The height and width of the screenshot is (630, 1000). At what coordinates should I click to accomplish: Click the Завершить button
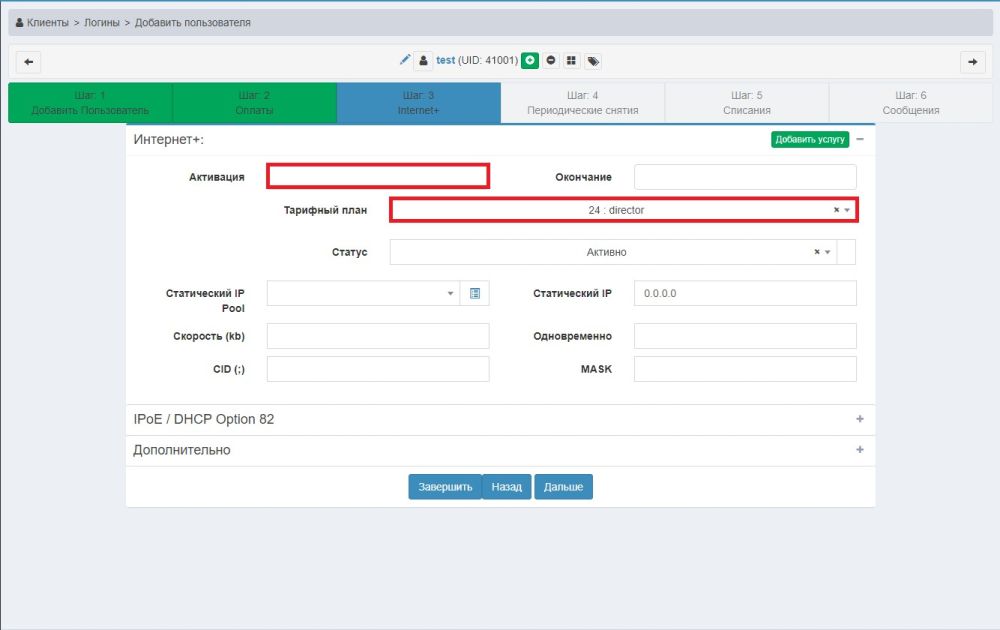(x=445, y=487)
